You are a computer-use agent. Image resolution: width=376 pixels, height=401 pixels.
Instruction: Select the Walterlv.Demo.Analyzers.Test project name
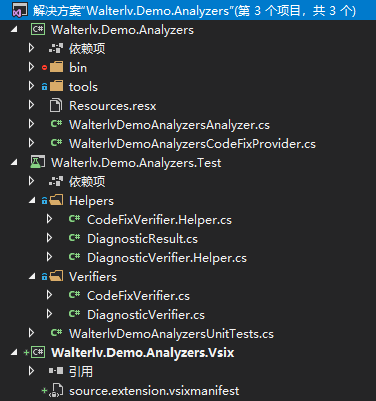(136, 163)
